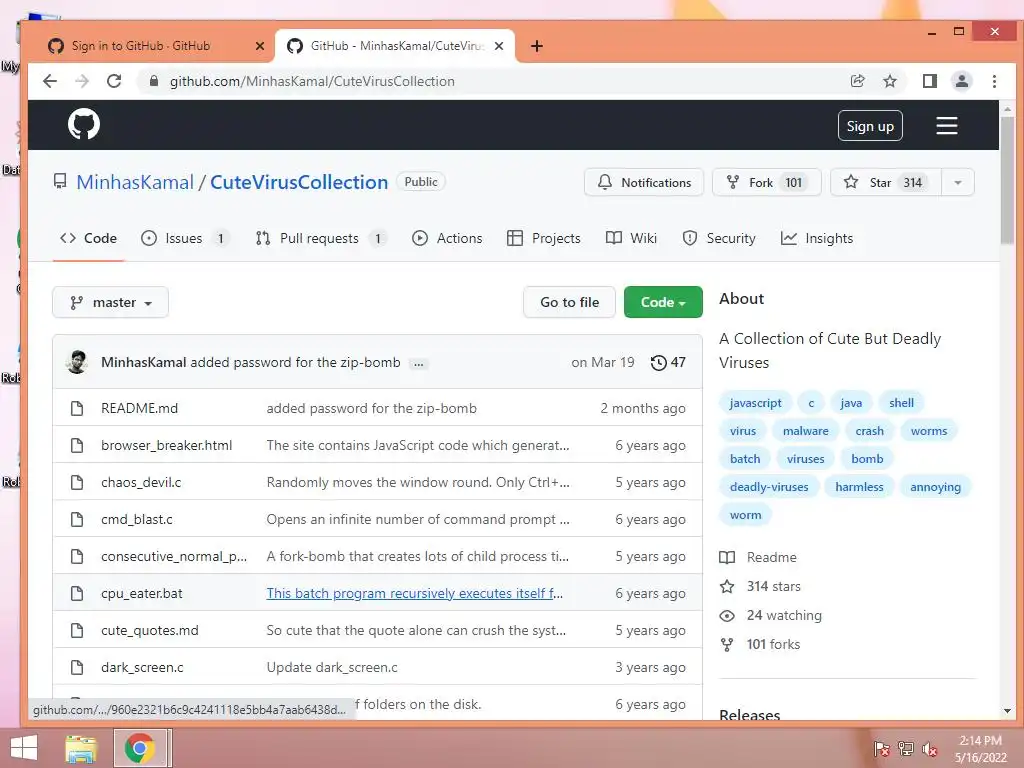Click the file icon beside chaos_devil.c

point(77,482)
